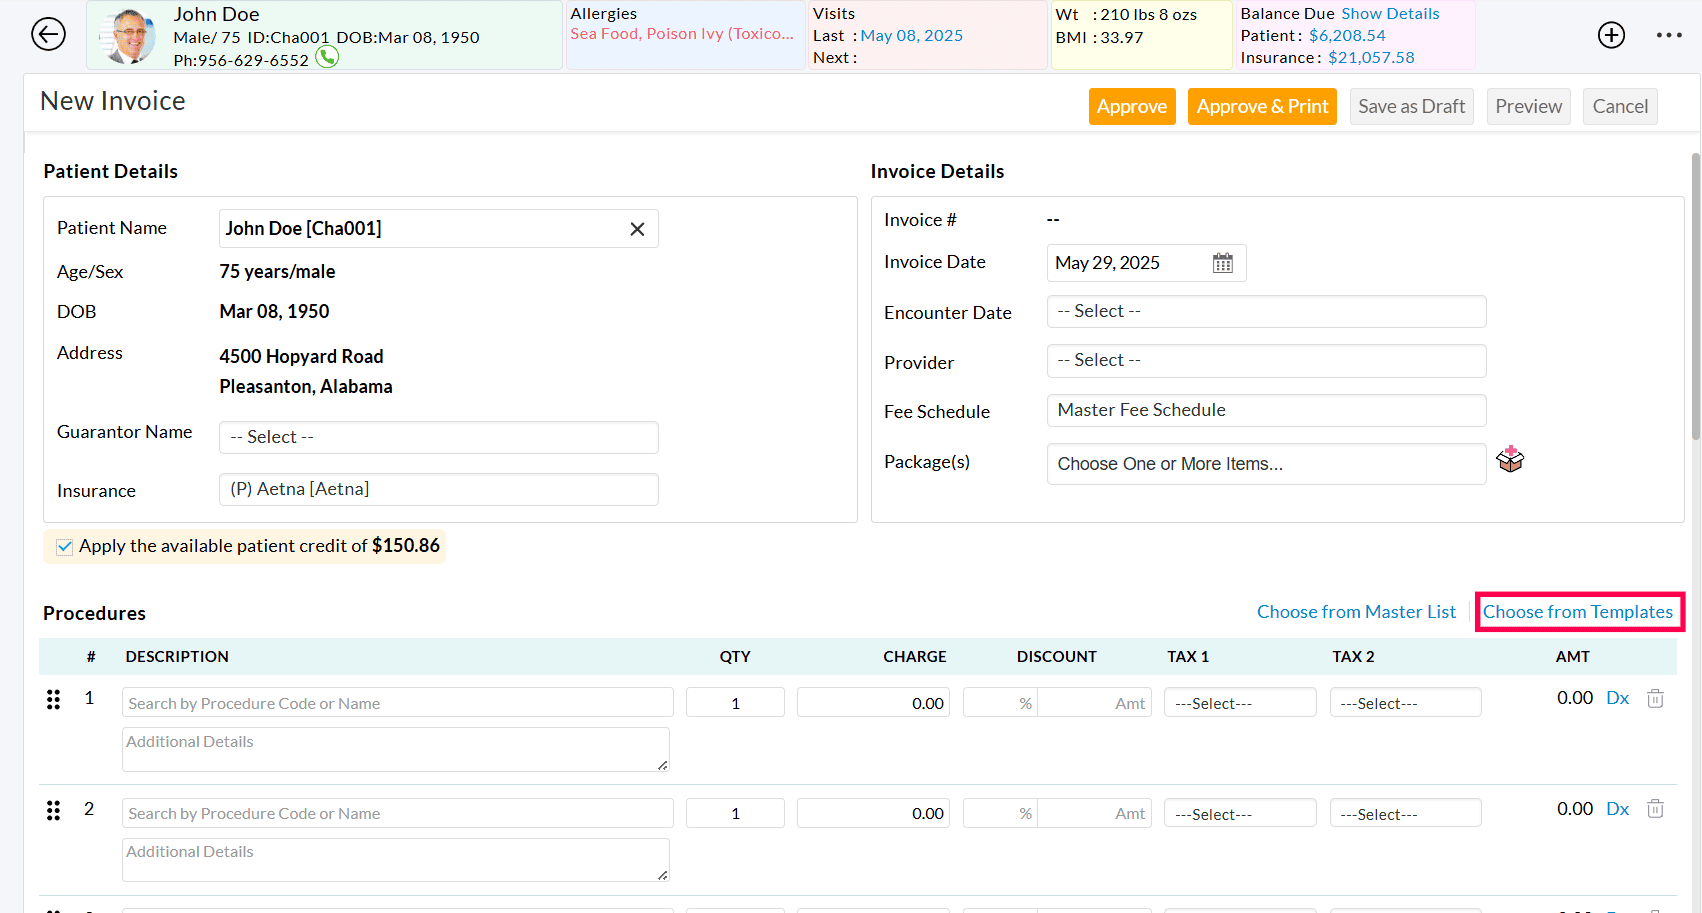Click Save as Draft
Screen dimensions: 1702x913
(x=1411, y=106)
